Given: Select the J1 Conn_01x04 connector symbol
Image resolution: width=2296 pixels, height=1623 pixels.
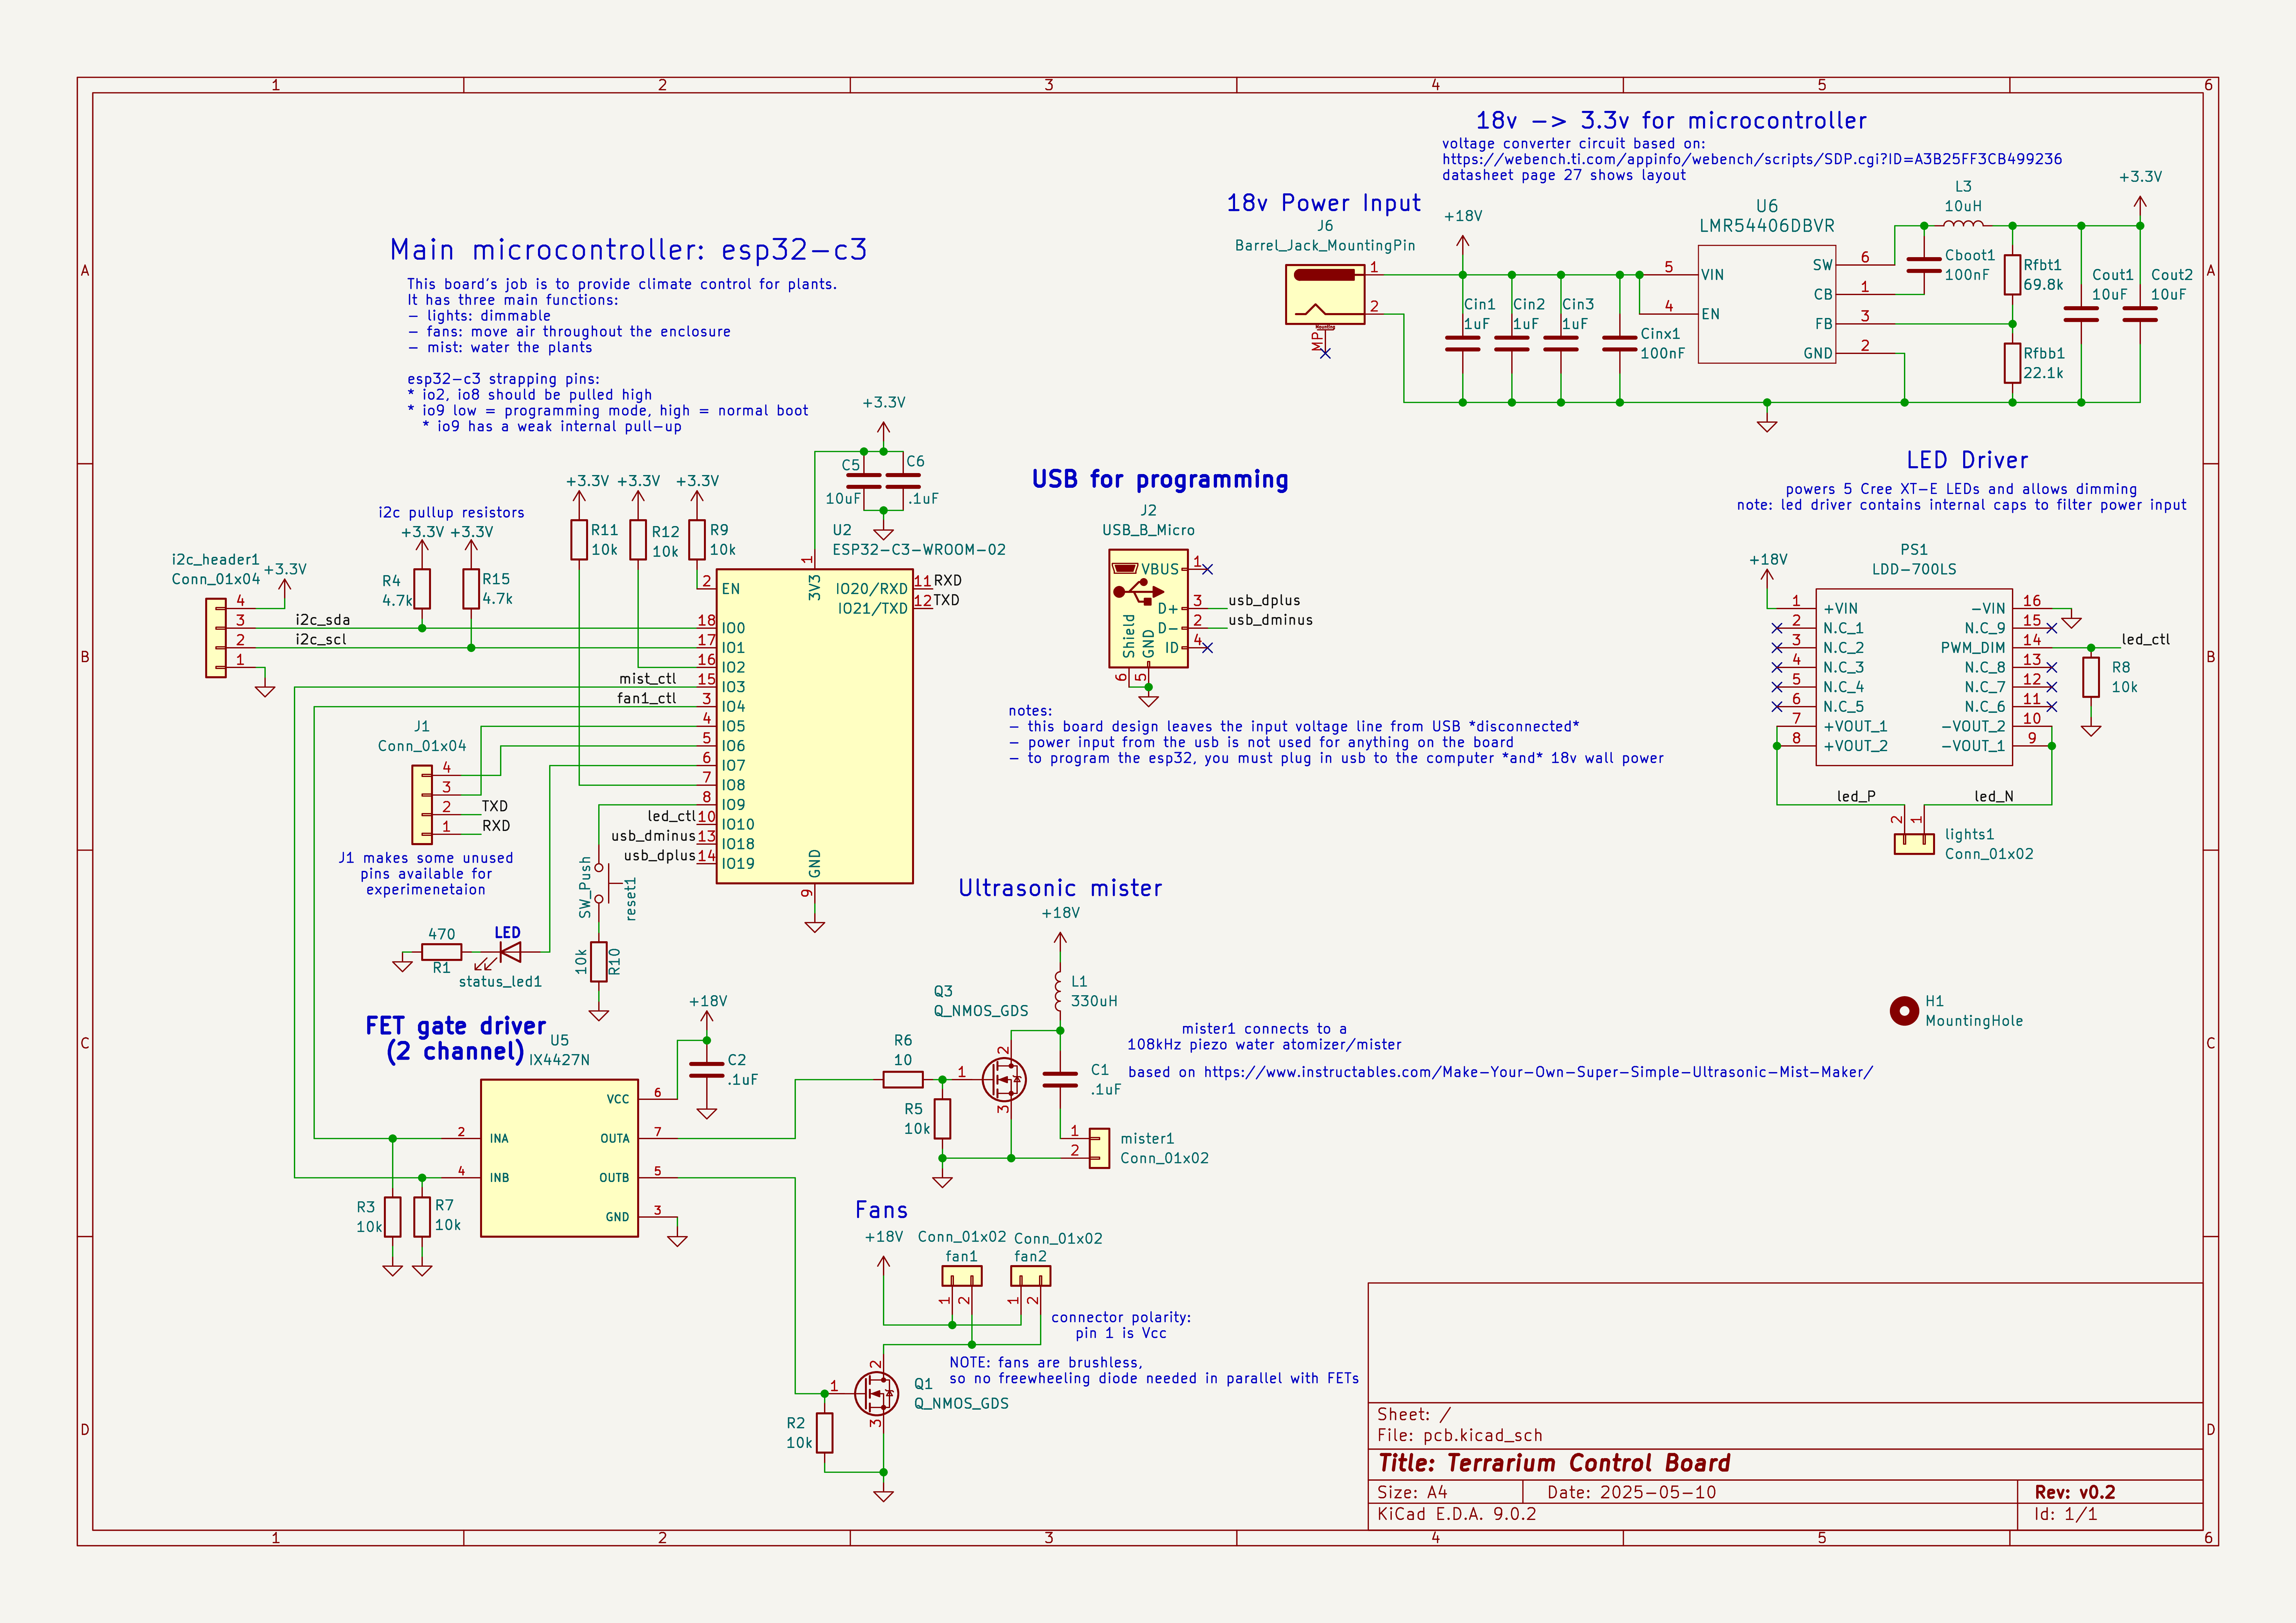Looking at the screenshot, I should (422, 805).
